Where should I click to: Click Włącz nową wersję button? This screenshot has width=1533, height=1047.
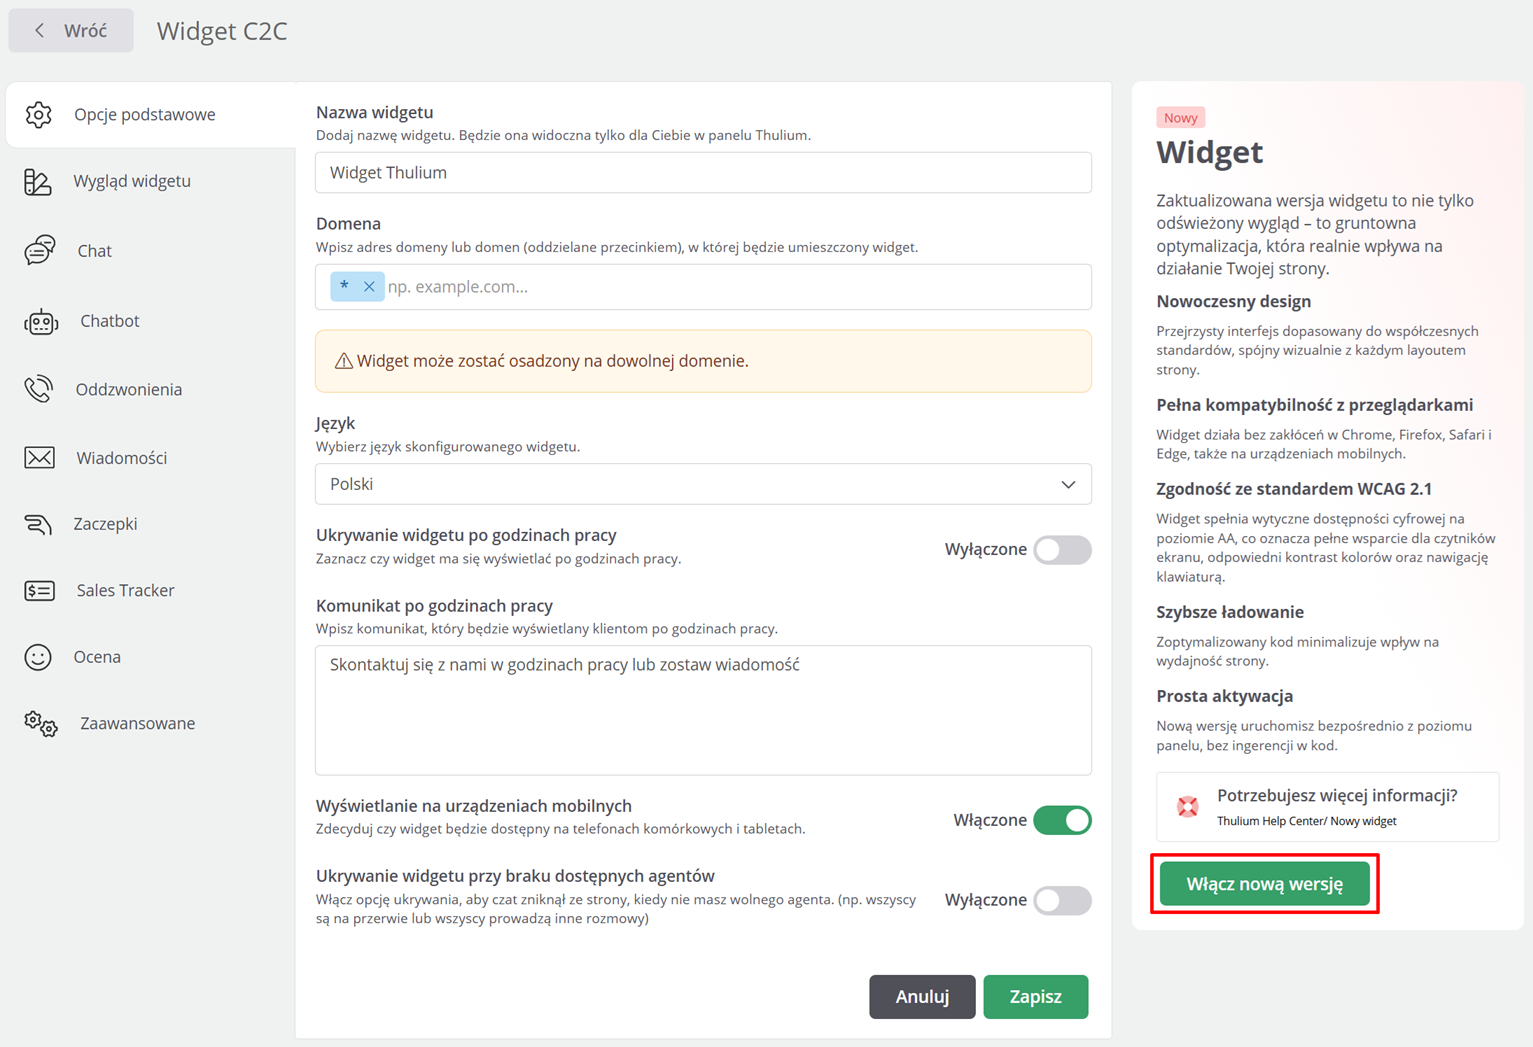[1264, 884]
